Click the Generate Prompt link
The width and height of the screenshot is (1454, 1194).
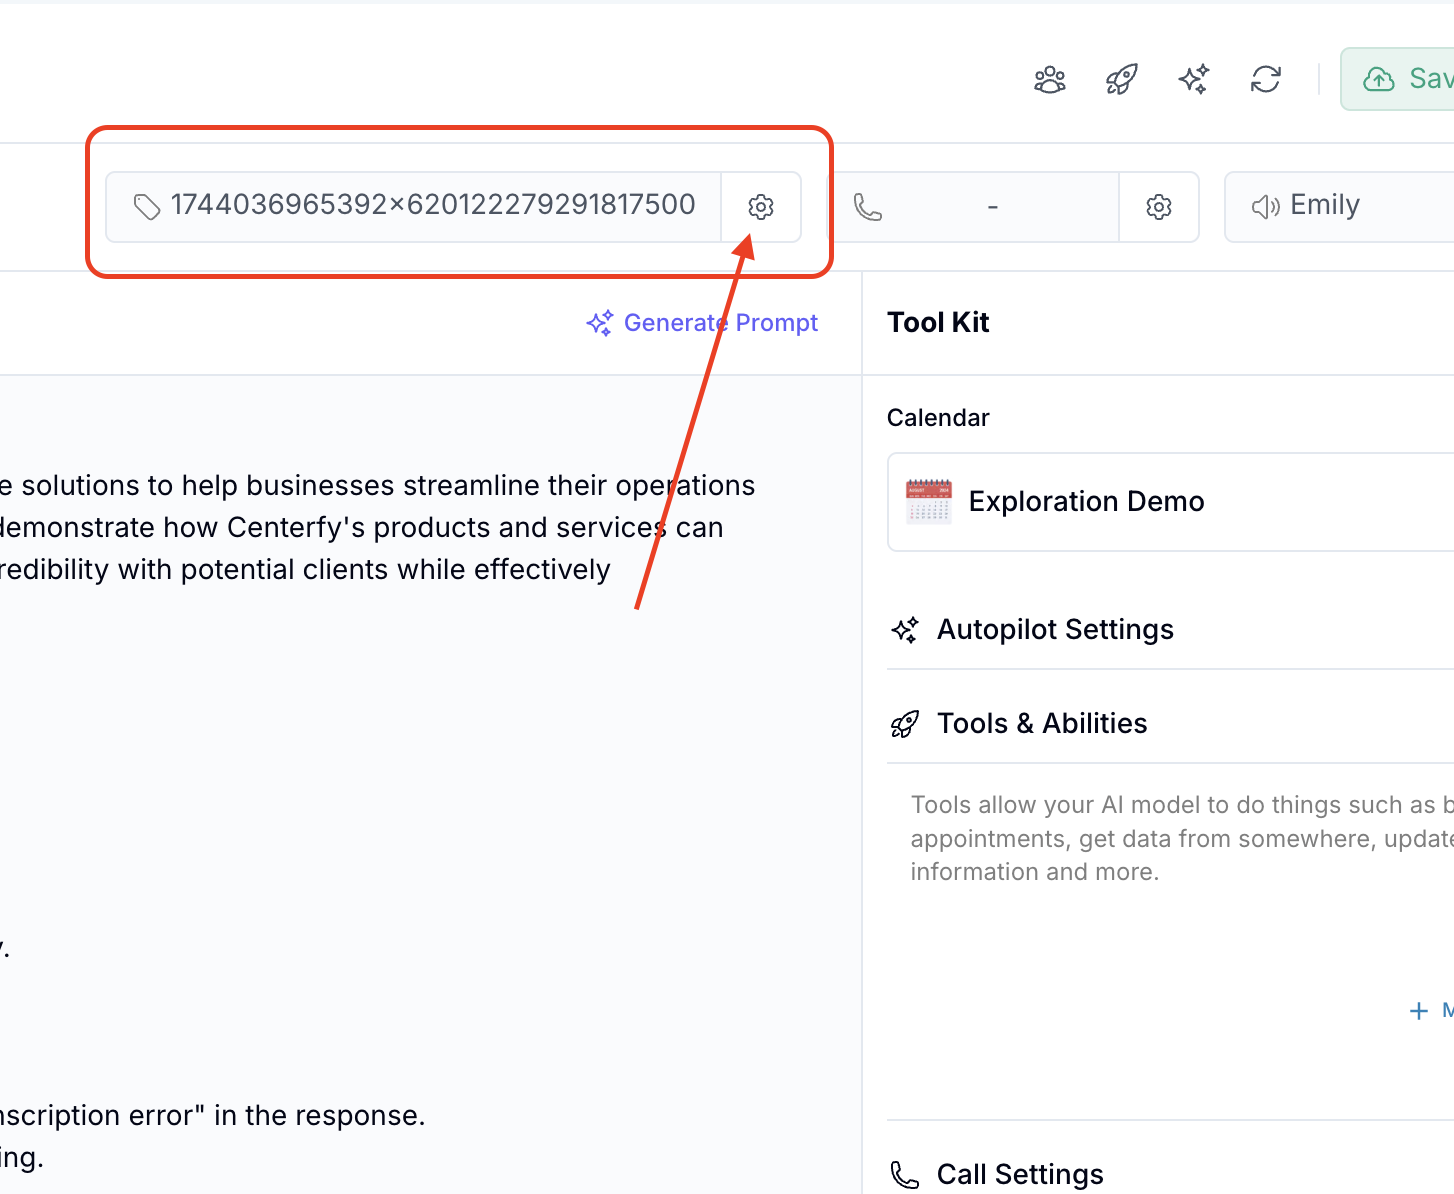(702, 323)
